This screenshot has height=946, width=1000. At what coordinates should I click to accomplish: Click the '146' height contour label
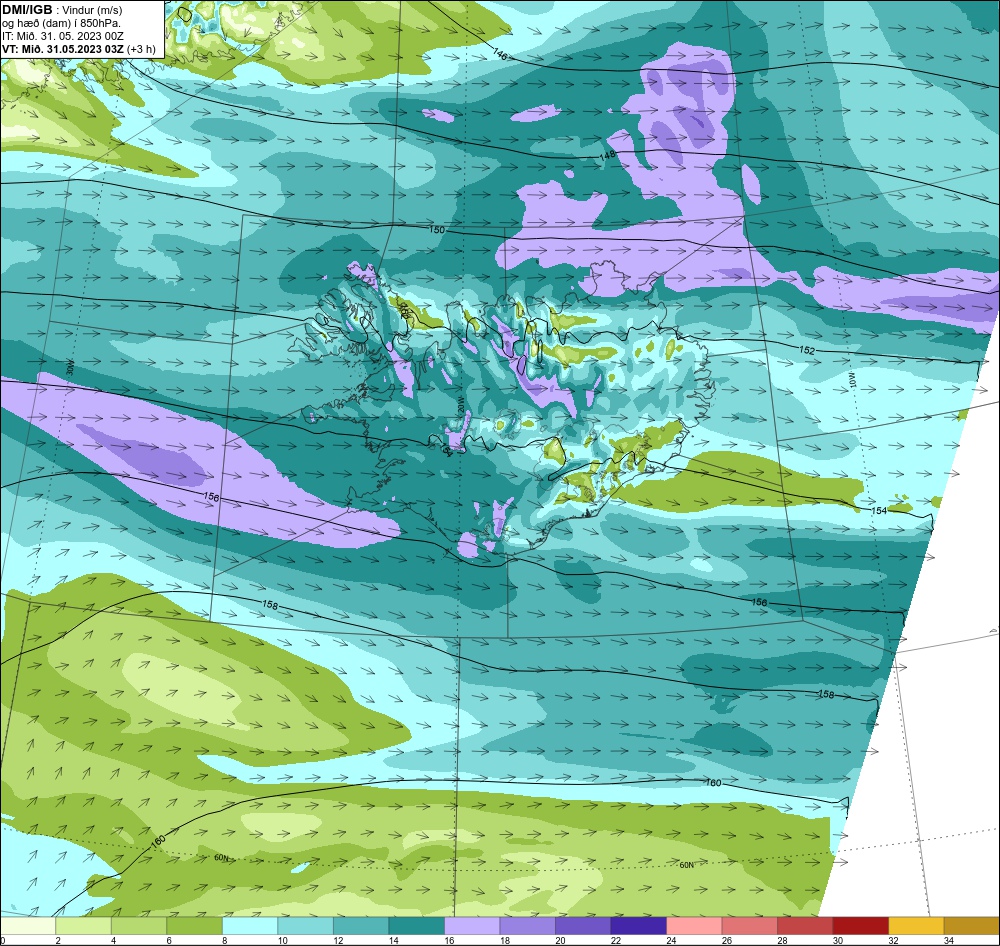501,56
